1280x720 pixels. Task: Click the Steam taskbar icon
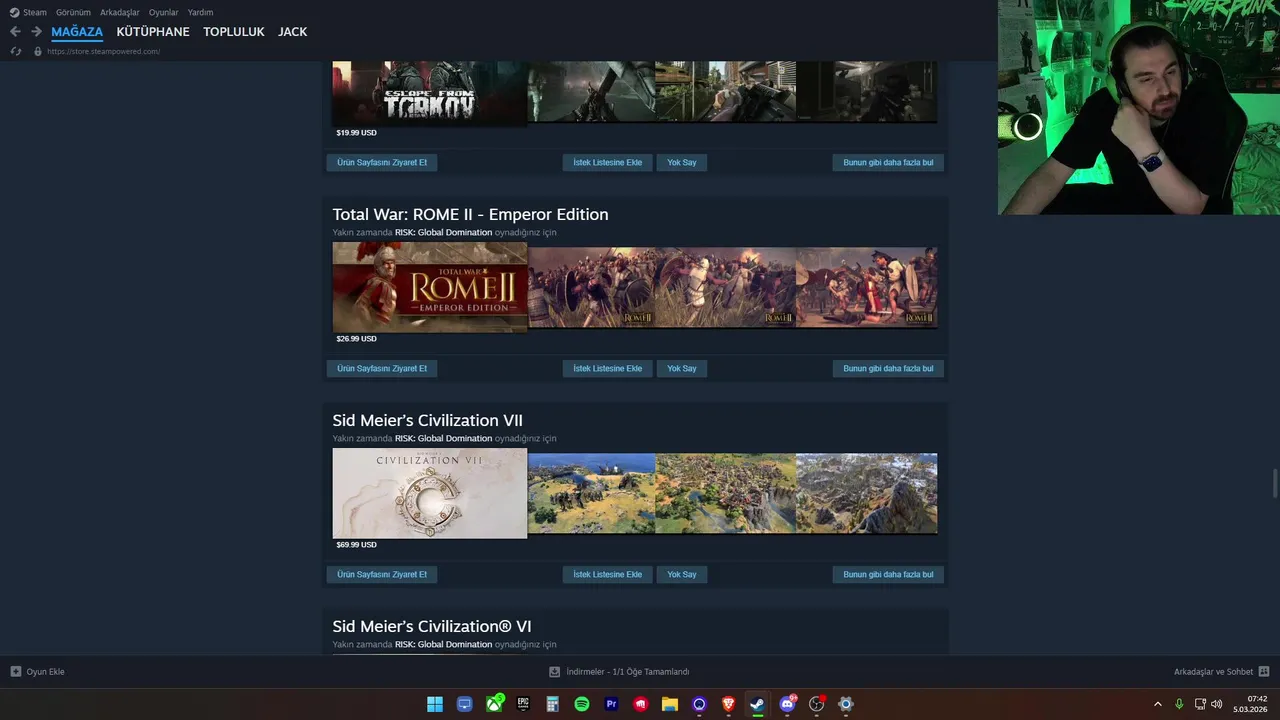[x=758, y=704]
